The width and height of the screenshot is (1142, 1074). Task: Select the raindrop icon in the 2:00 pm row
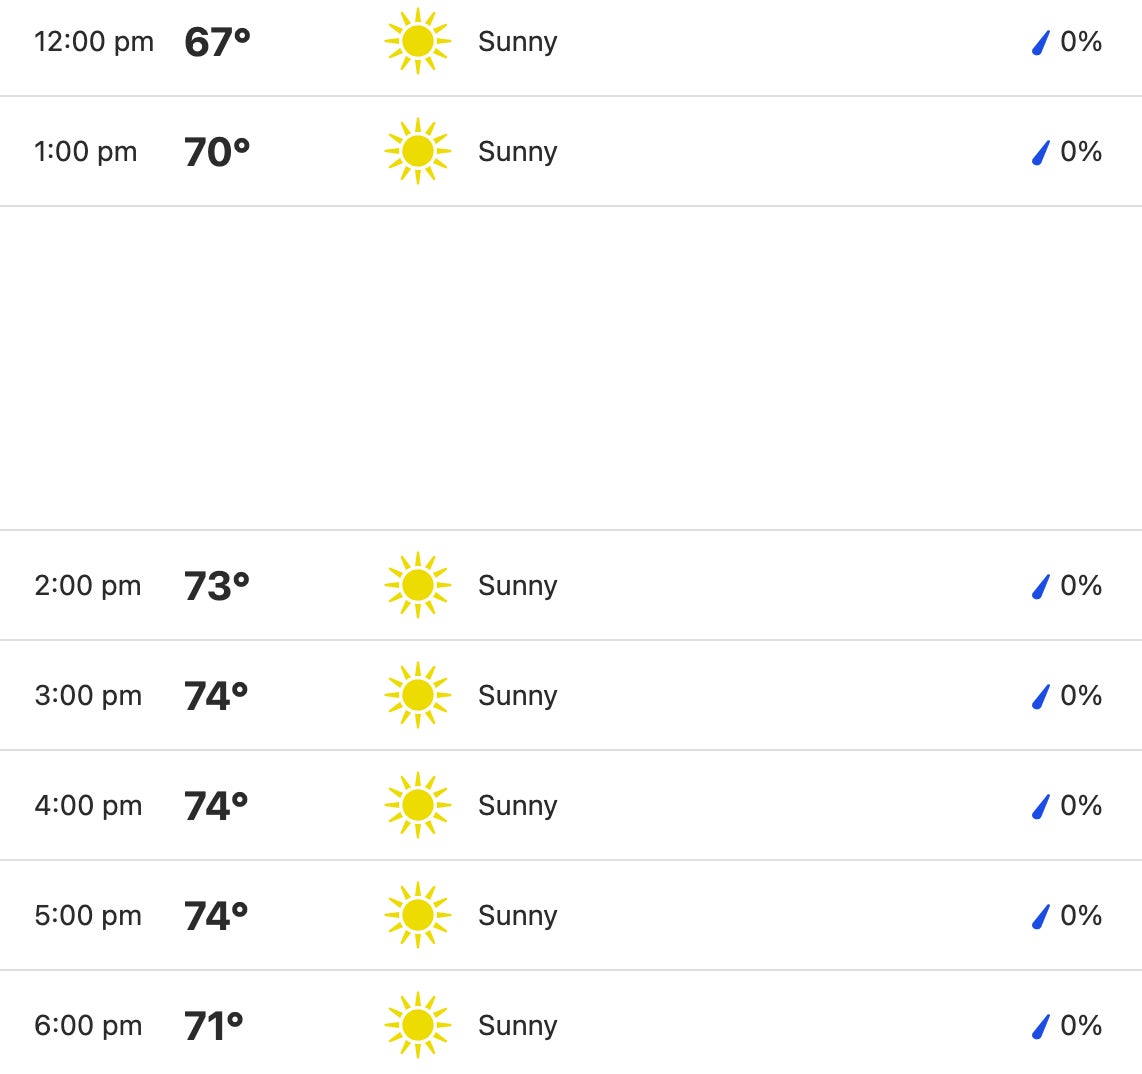1041,587
